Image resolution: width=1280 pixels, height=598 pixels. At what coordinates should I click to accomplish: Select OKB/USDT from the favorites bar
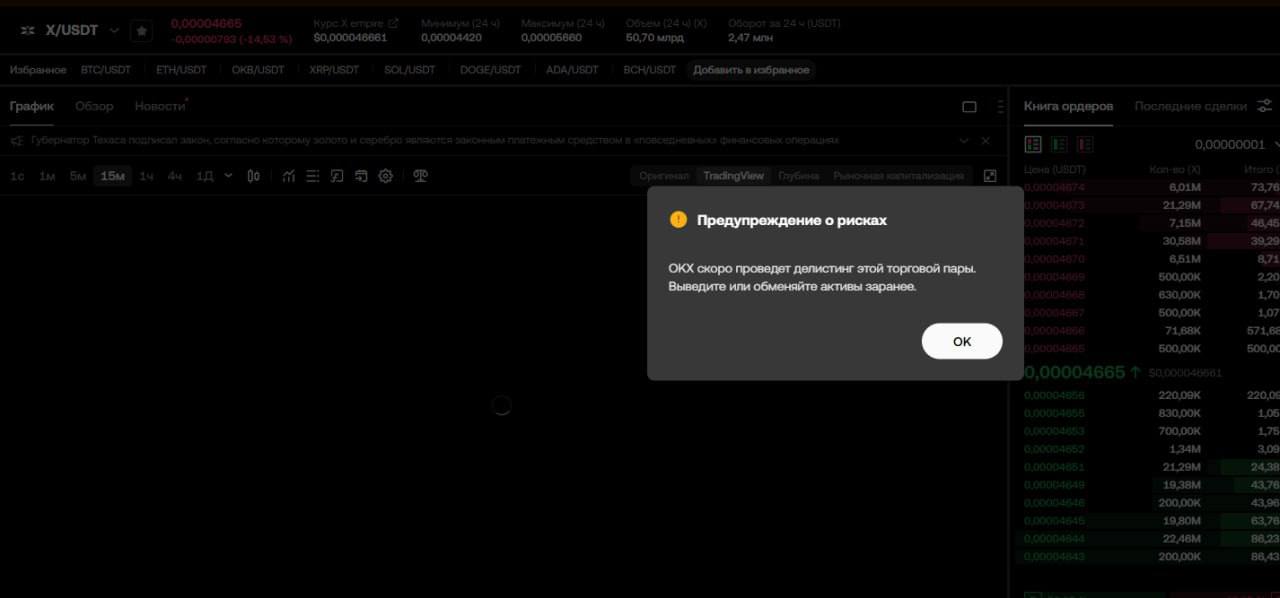258,70
